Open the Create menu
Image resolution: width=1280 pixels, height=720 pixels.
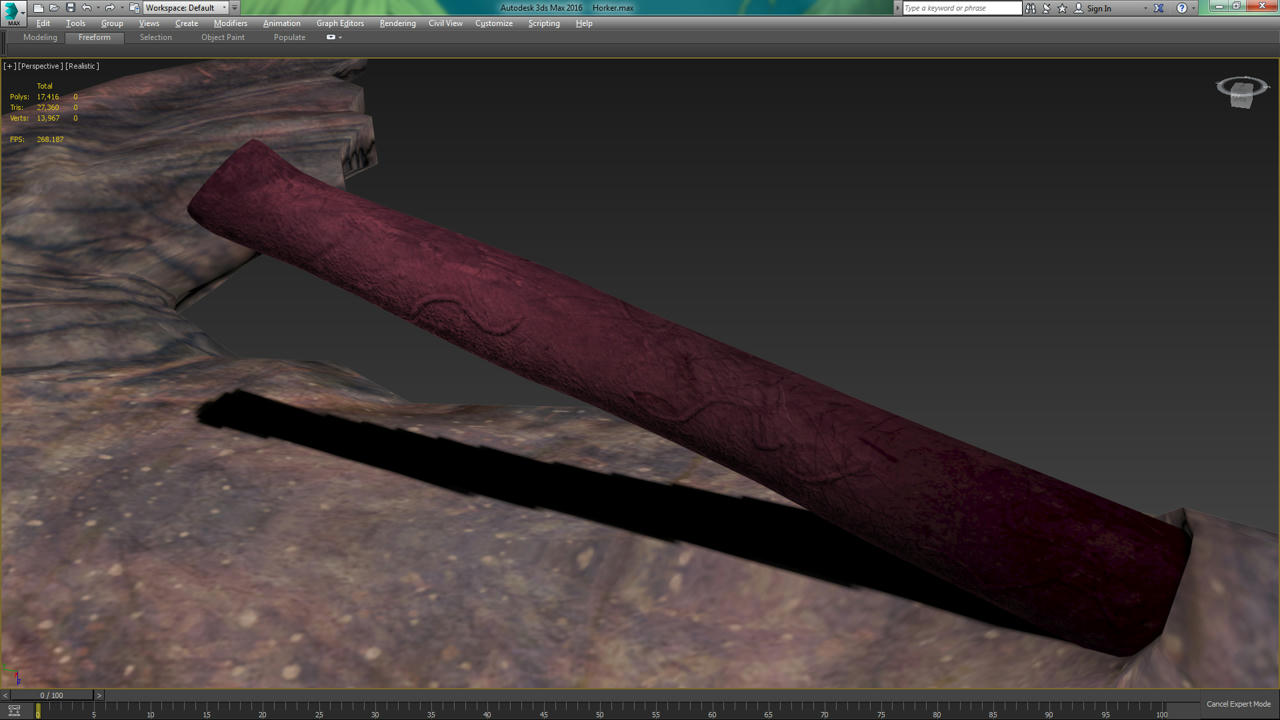[x=187, y=23]
